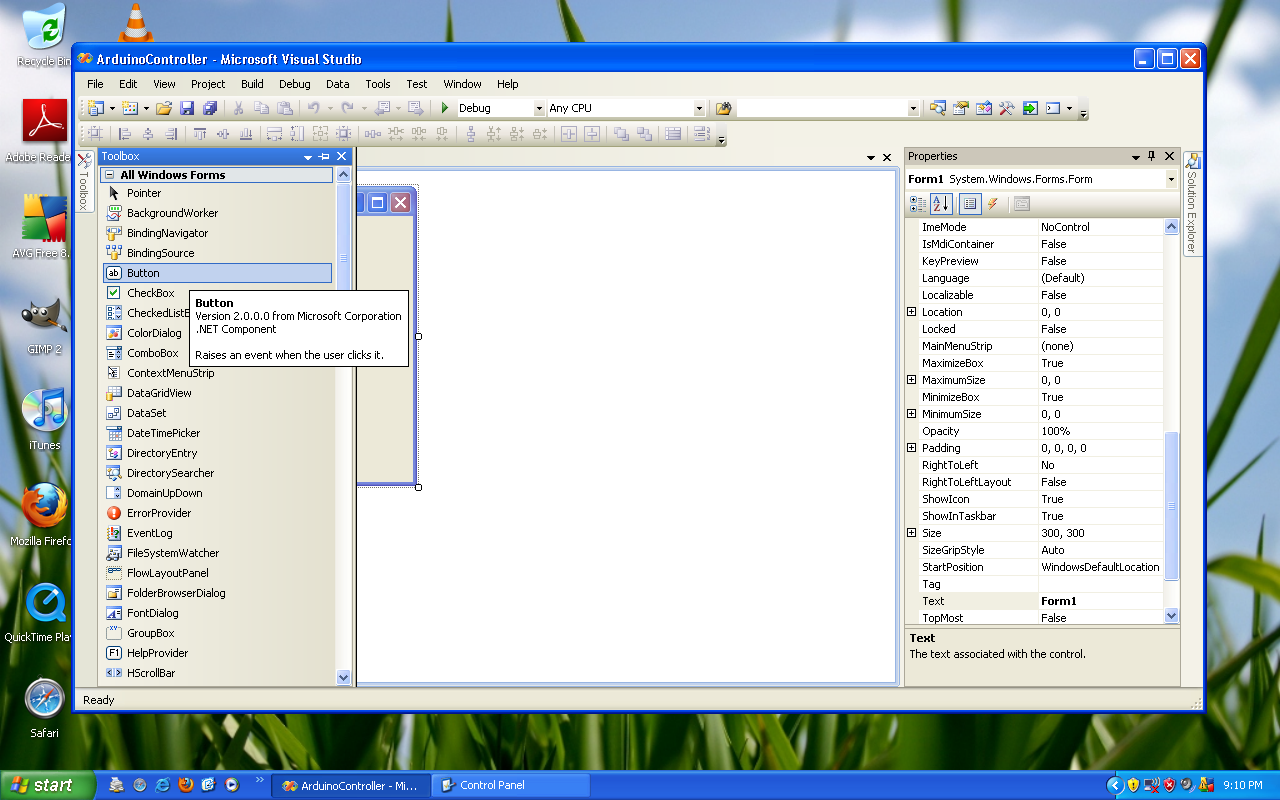Select the DateTimePicker control in Toolbox
The image size is (1280, 800).
click(218, 433)
